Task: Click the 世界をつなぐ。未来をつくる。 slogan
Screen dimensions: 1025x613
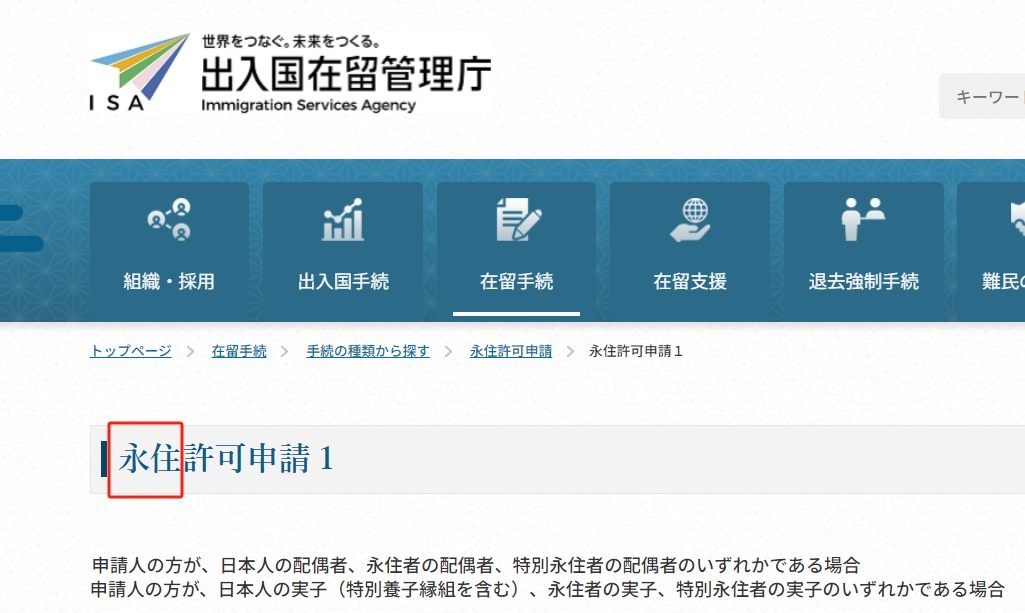Action: pyautogui.click(x=292, y=42)
